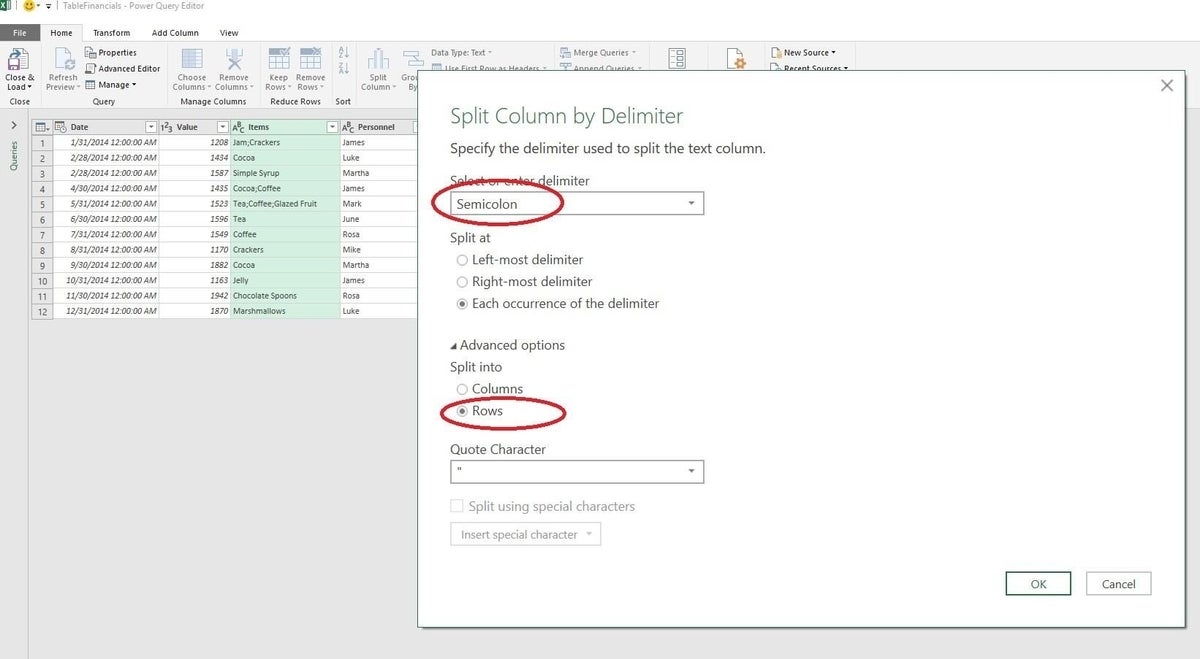
Task: Expand the Queries side pane
Action: point(13,125)
